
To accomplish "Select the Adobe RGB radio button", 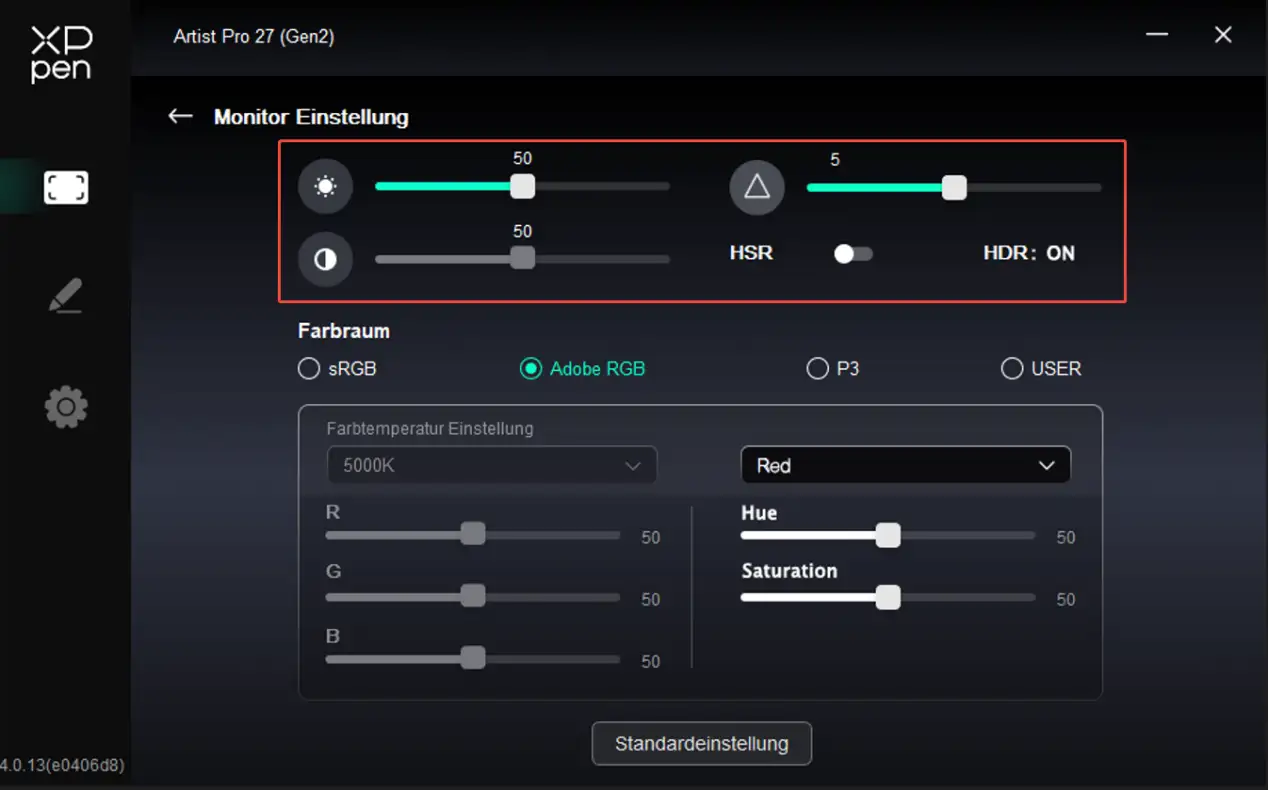I will pyautogui.click(x=530, y=369).
